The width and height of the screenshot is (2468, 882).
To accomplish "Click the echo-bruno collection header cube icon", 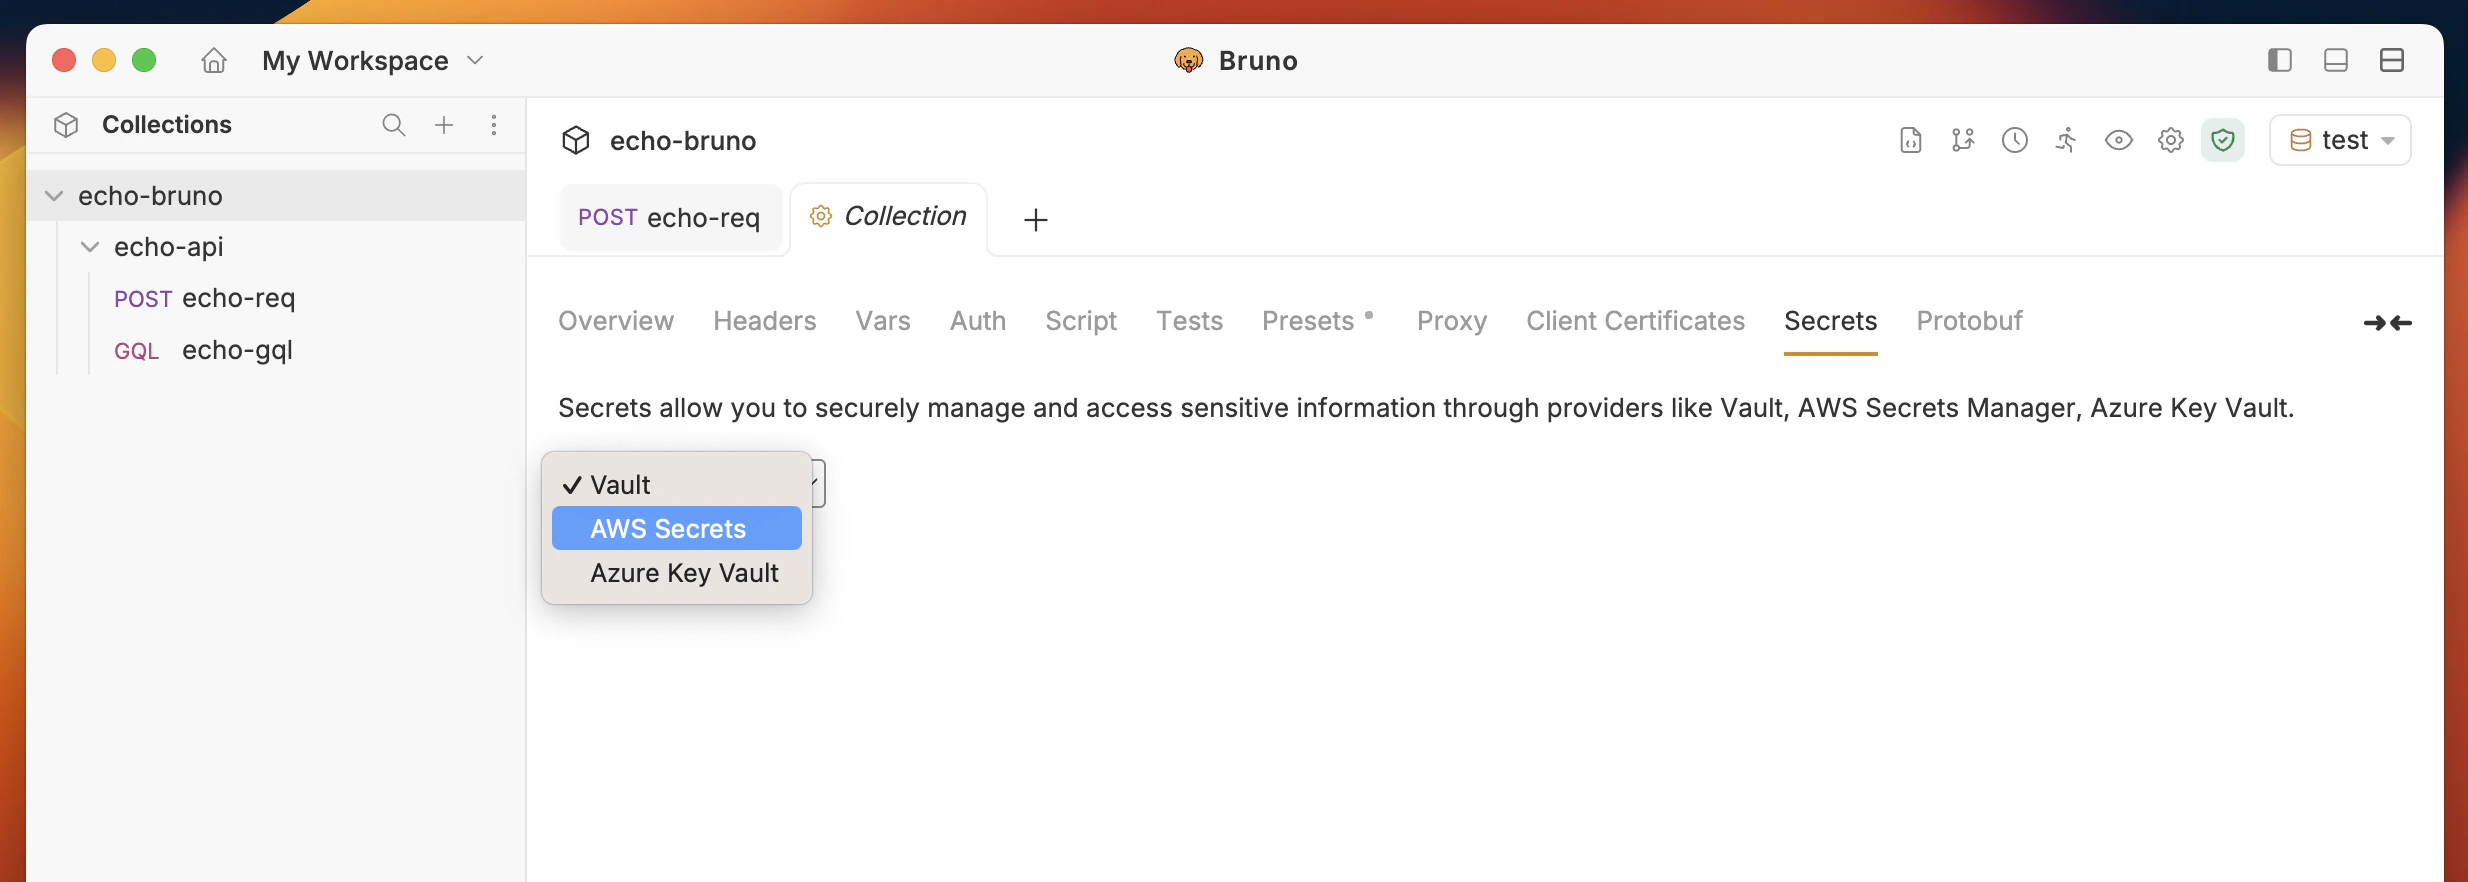I will coord(576,140).
